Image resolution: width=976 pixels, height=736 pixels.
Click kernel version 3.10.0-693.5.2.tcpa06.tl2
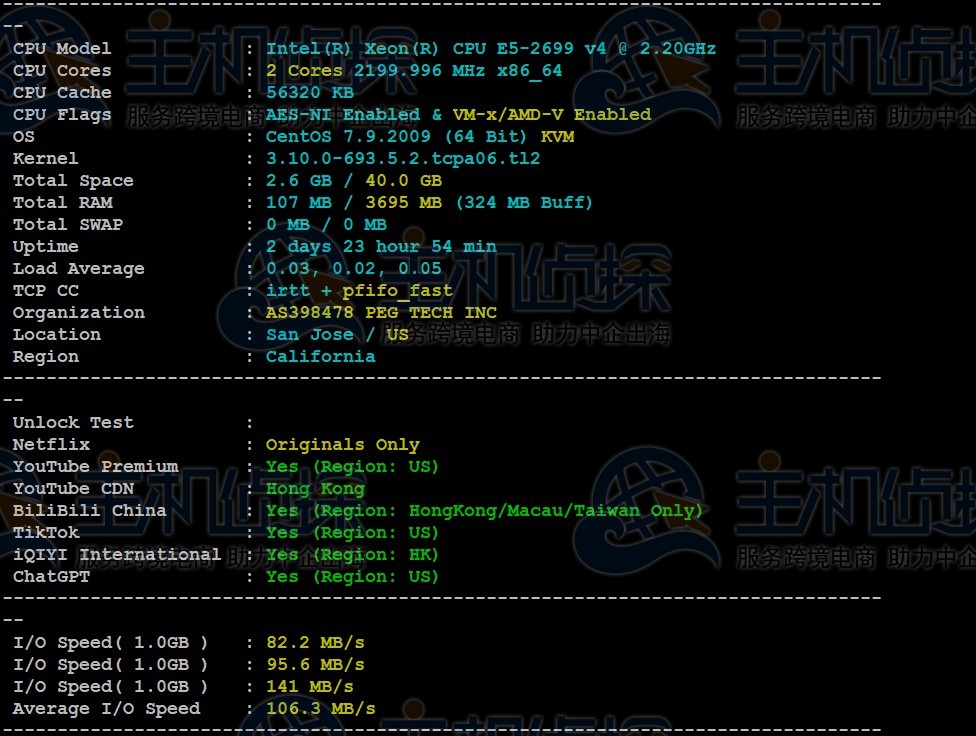point(403,159)
